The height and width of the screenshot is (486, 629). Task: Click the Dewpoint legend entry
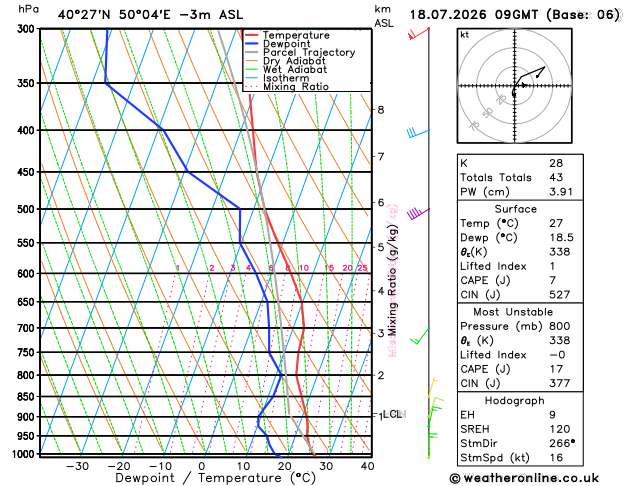(x=286, y=44)
